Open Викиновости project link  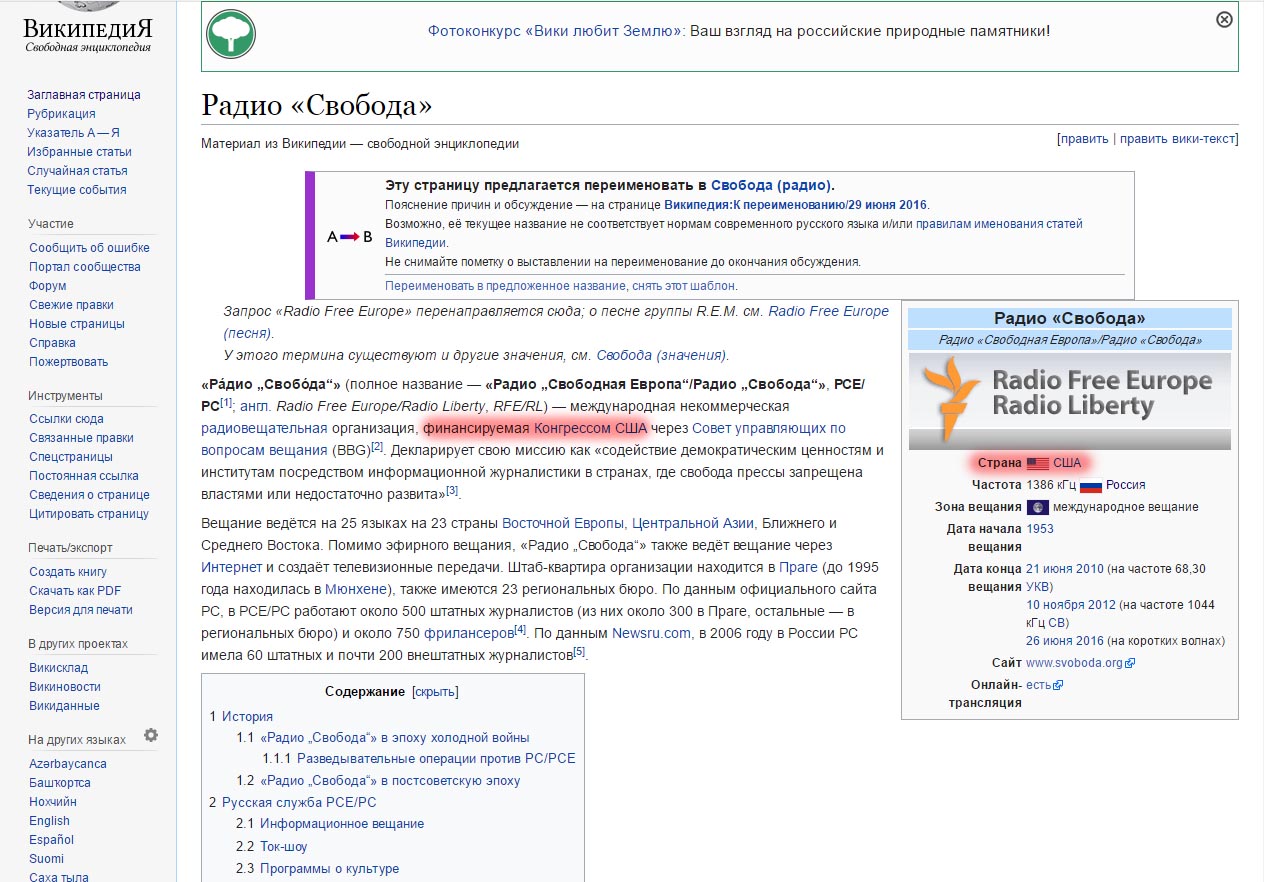point(64,687)
